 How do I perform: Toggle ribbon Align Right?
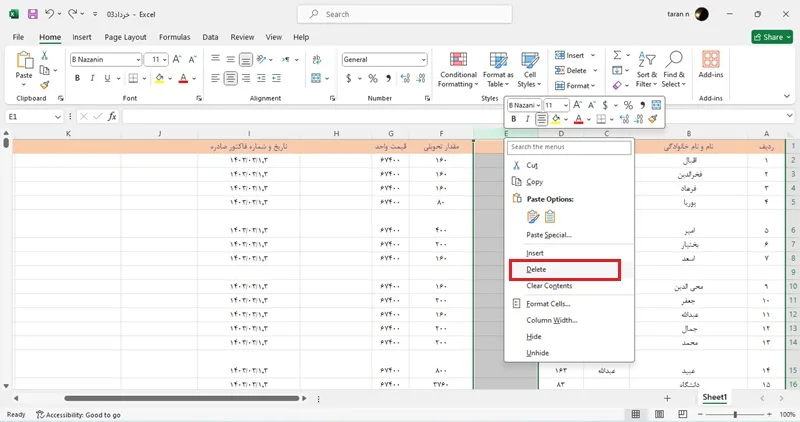pyautogui.click(x=246, y=78)
